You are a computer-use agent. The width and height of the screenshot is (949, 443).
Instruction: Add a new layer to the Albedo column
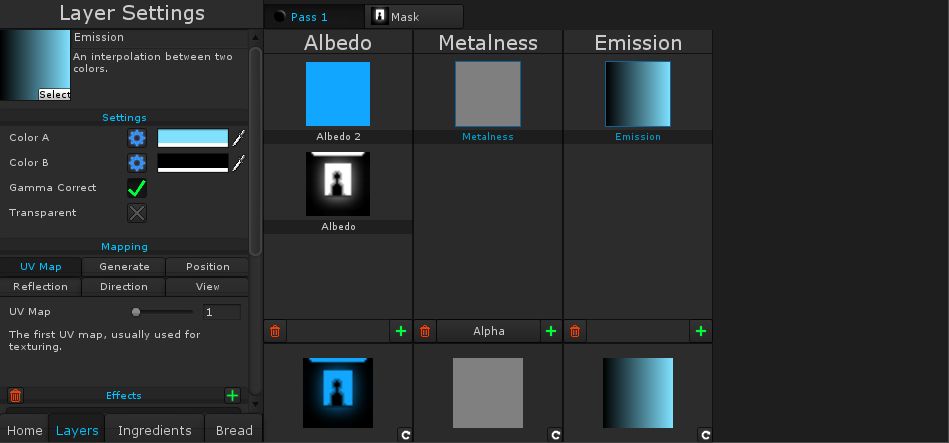point(401,331)
